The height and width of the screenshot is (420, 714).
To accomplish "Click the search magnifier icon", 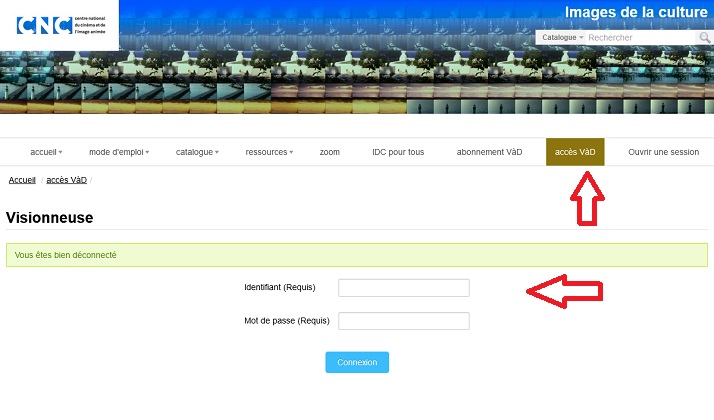I will (704, 38).
